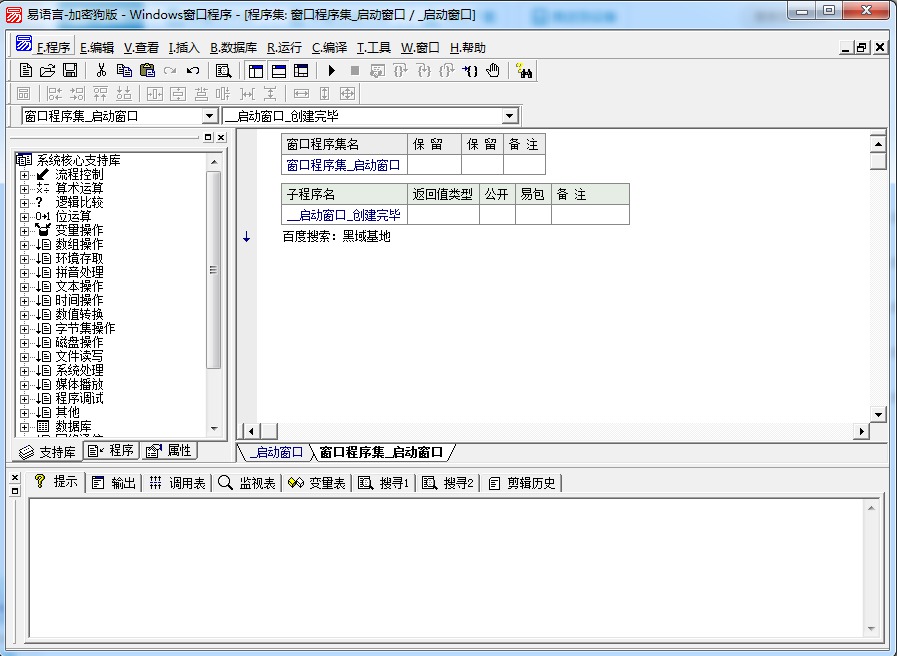This screenshot has height=656, width=897.
Task: Expand the 磁盘操作 tree node
Action: [25, 343]
